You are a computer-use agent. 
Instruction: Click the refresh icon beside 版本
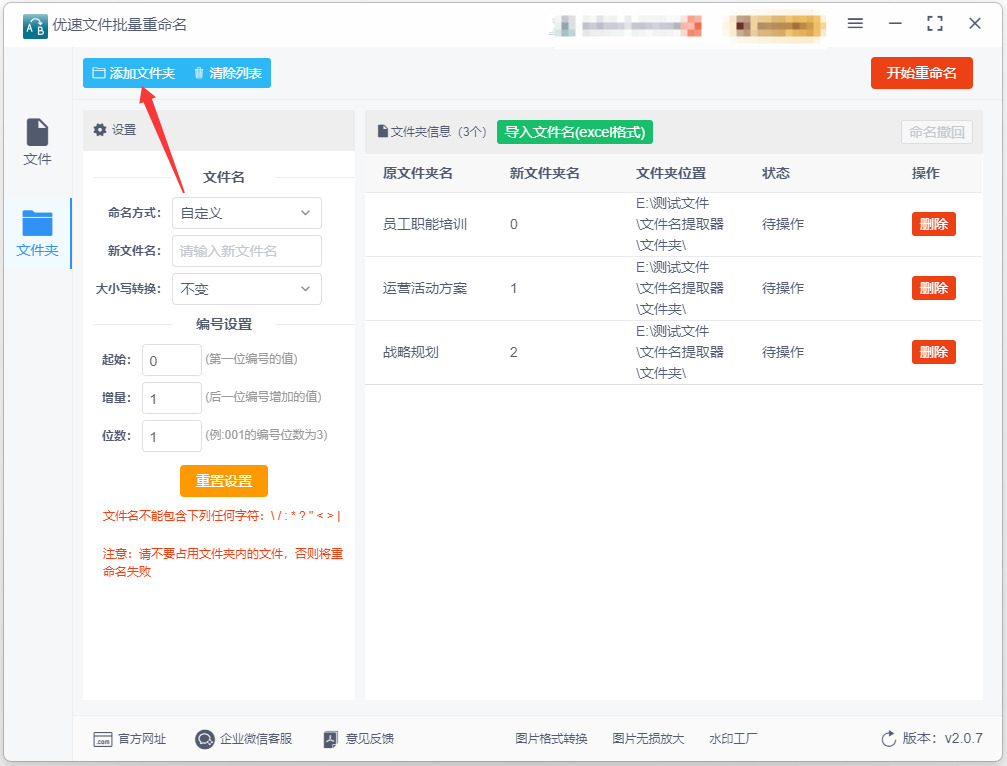(x=888, y=739)
